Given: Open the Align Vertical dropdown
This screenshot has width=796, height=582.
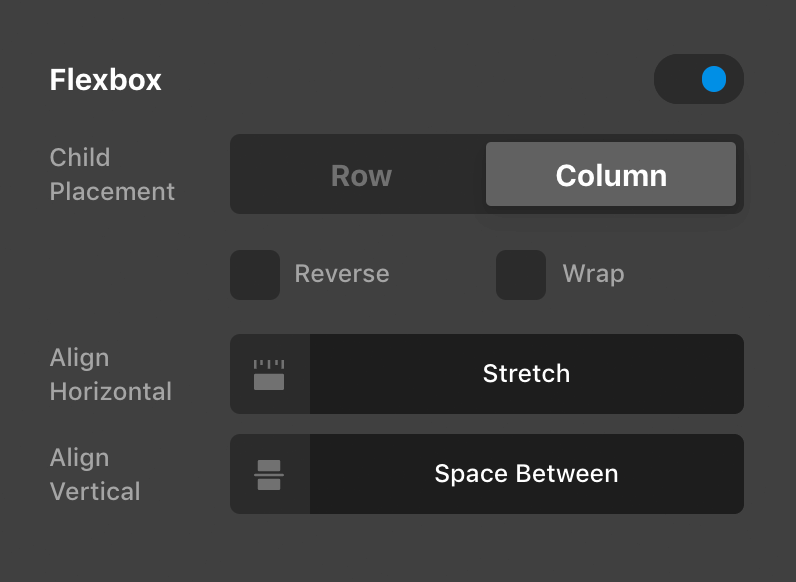Looking at the screenshot, I should pyautogui.click(x=526, y=474).
